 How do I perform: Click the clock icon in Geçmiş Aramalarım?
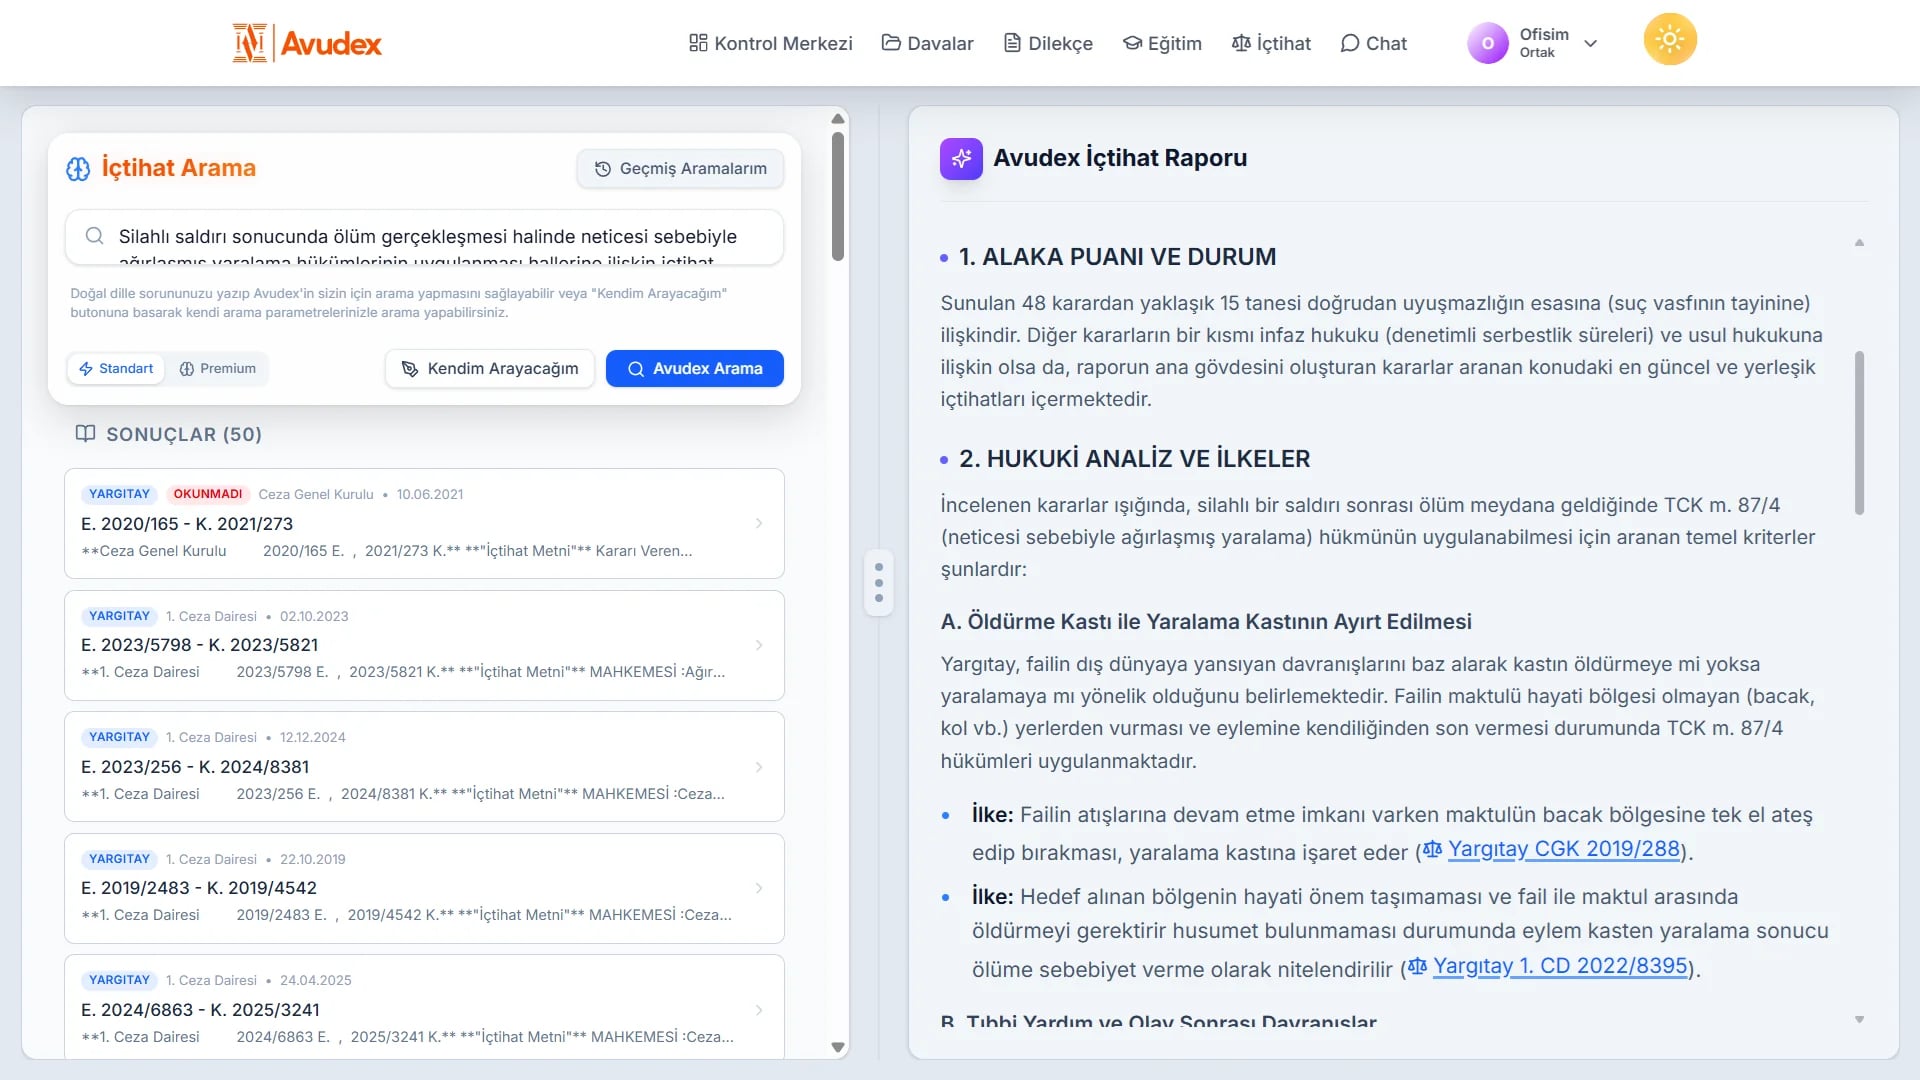coord(601,168)
